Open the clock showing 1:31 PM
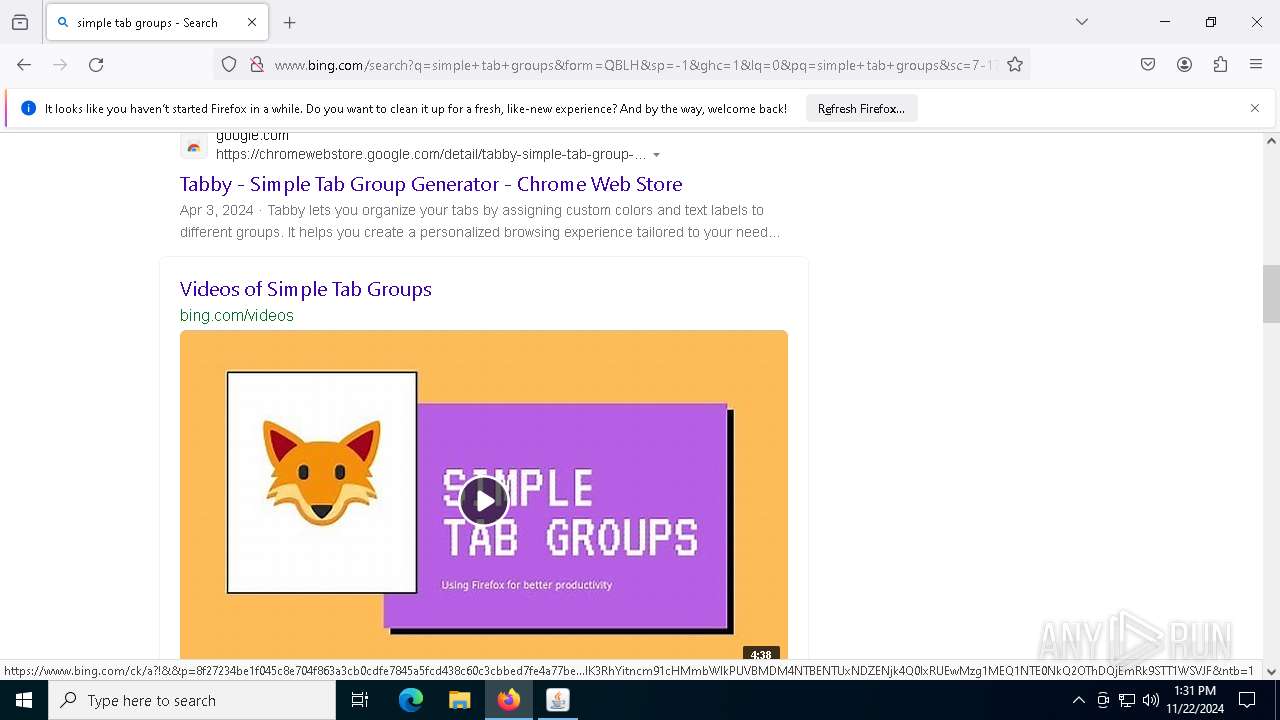The width and height of the screenshot is (1280, 720). (1195, 700)
